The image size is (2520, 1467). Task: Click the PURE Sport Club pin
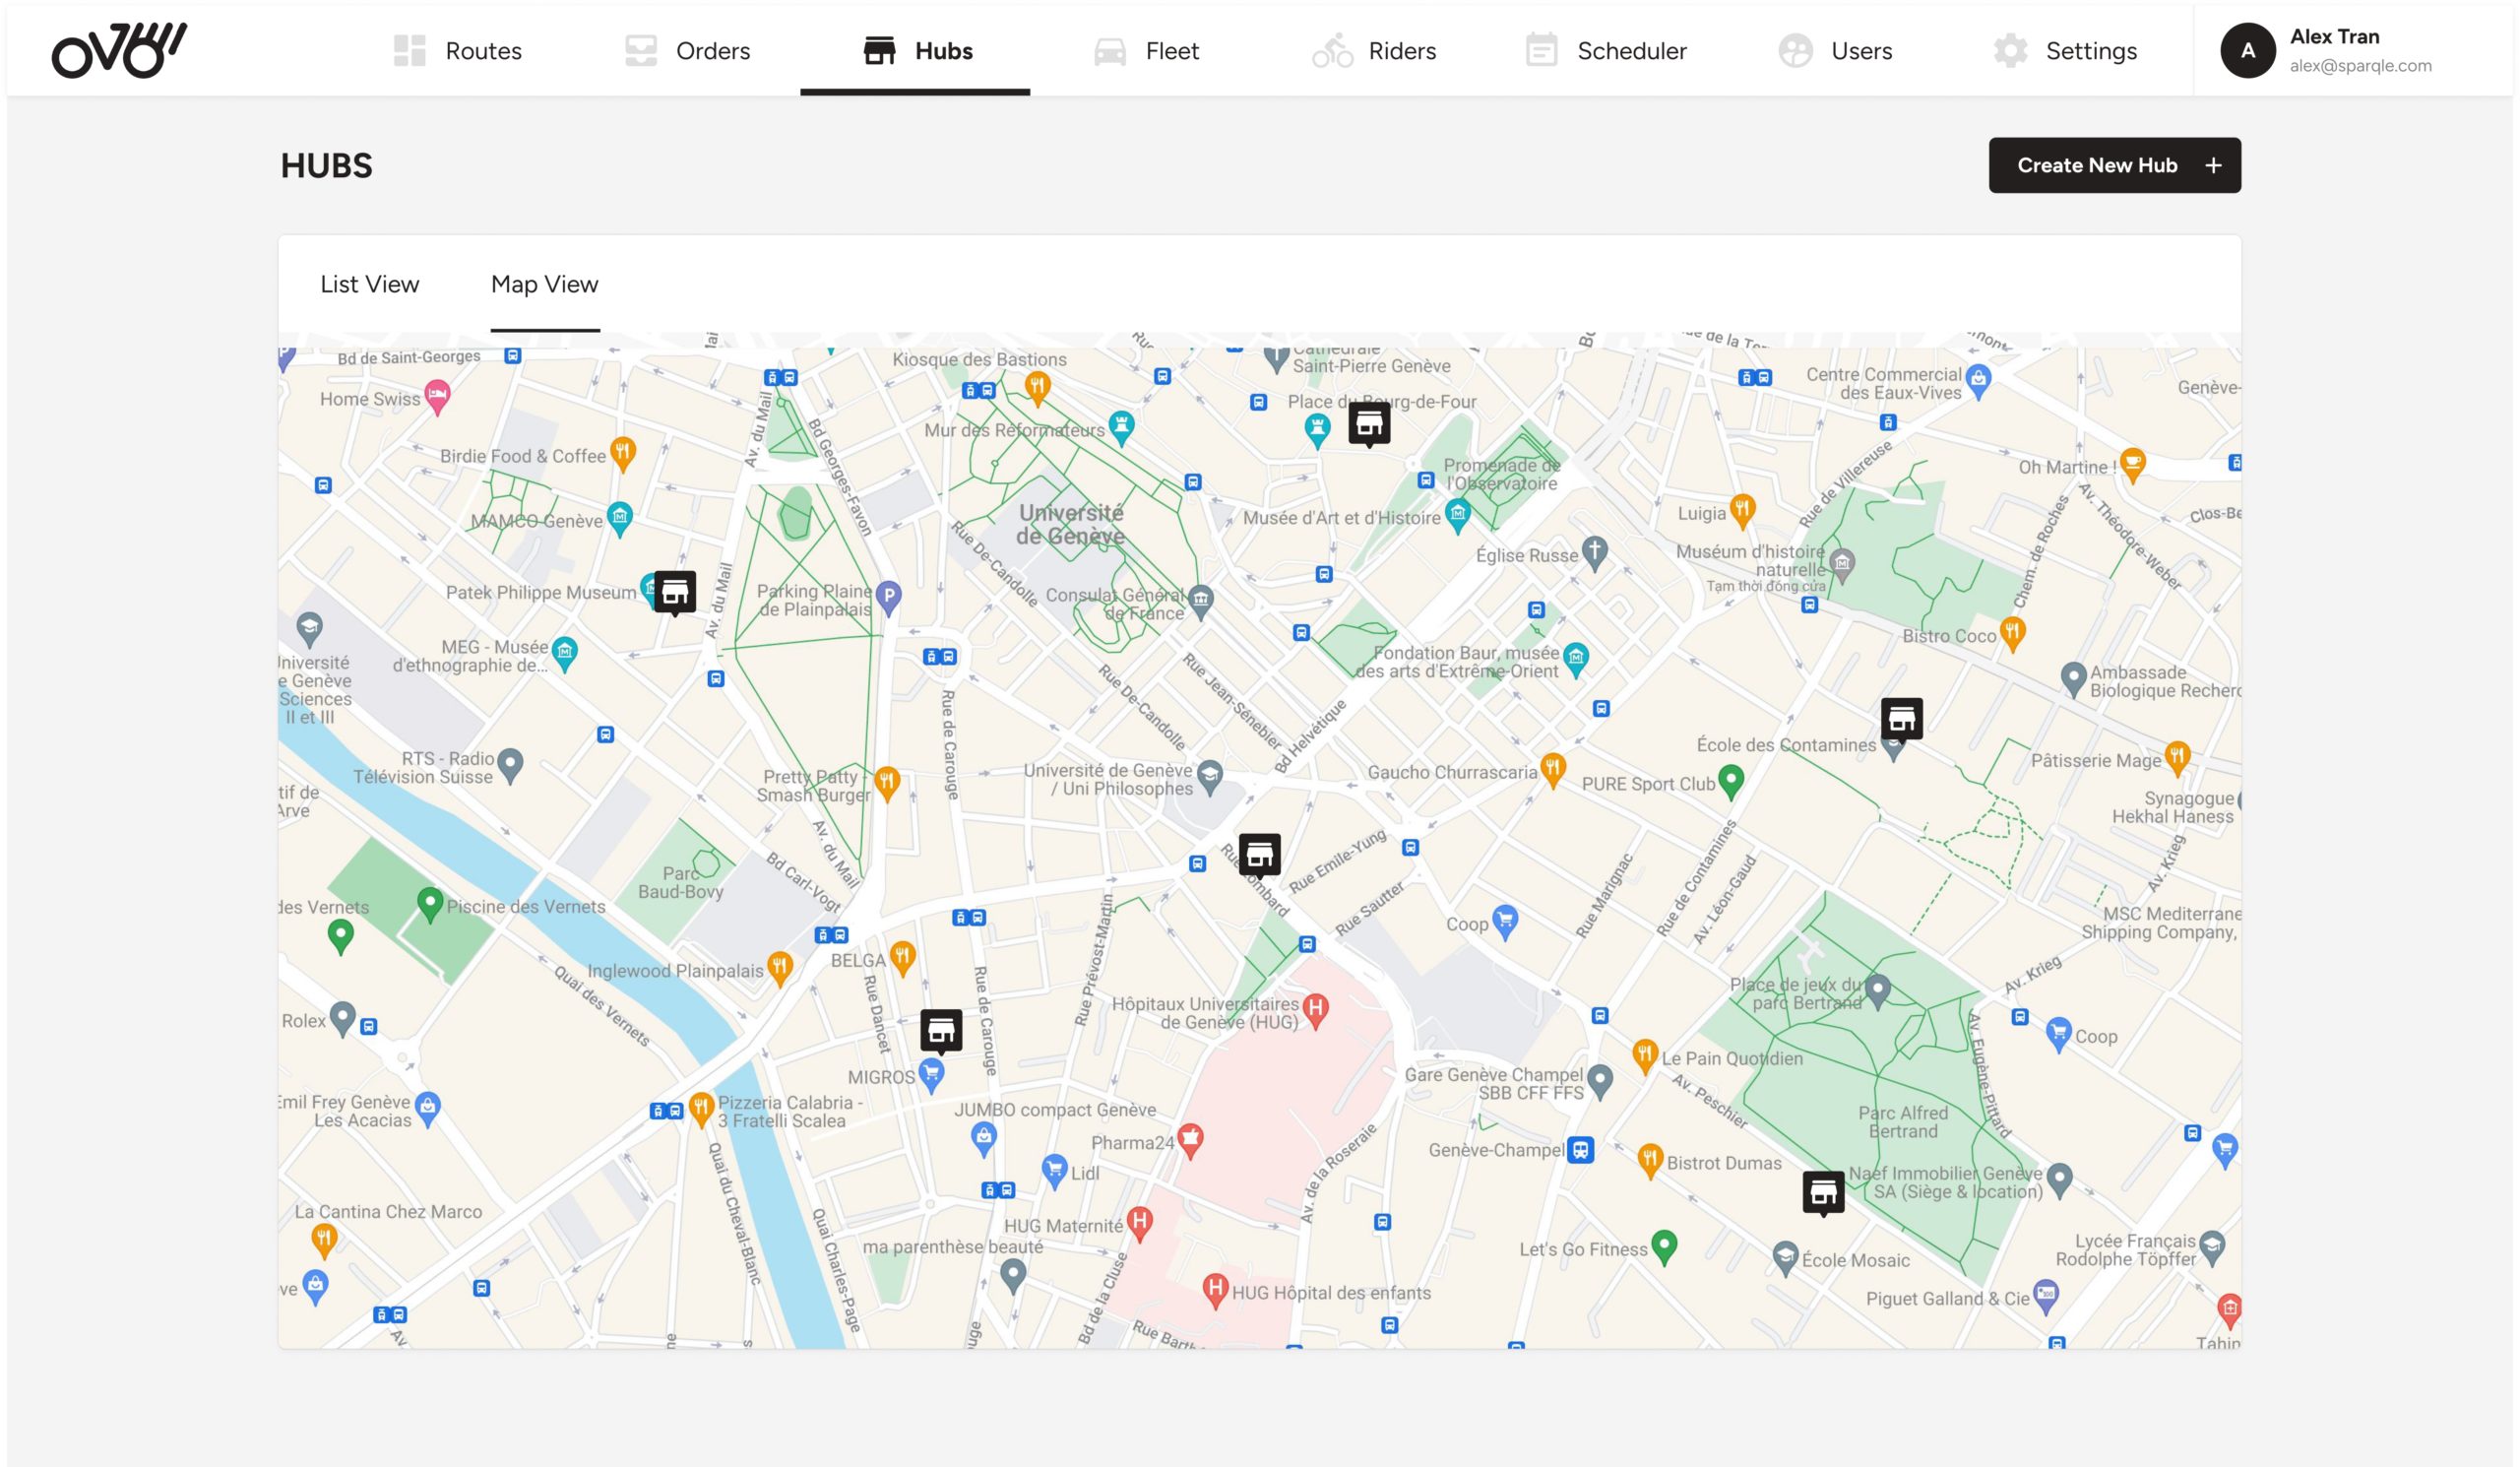(x=1731, y=780)
